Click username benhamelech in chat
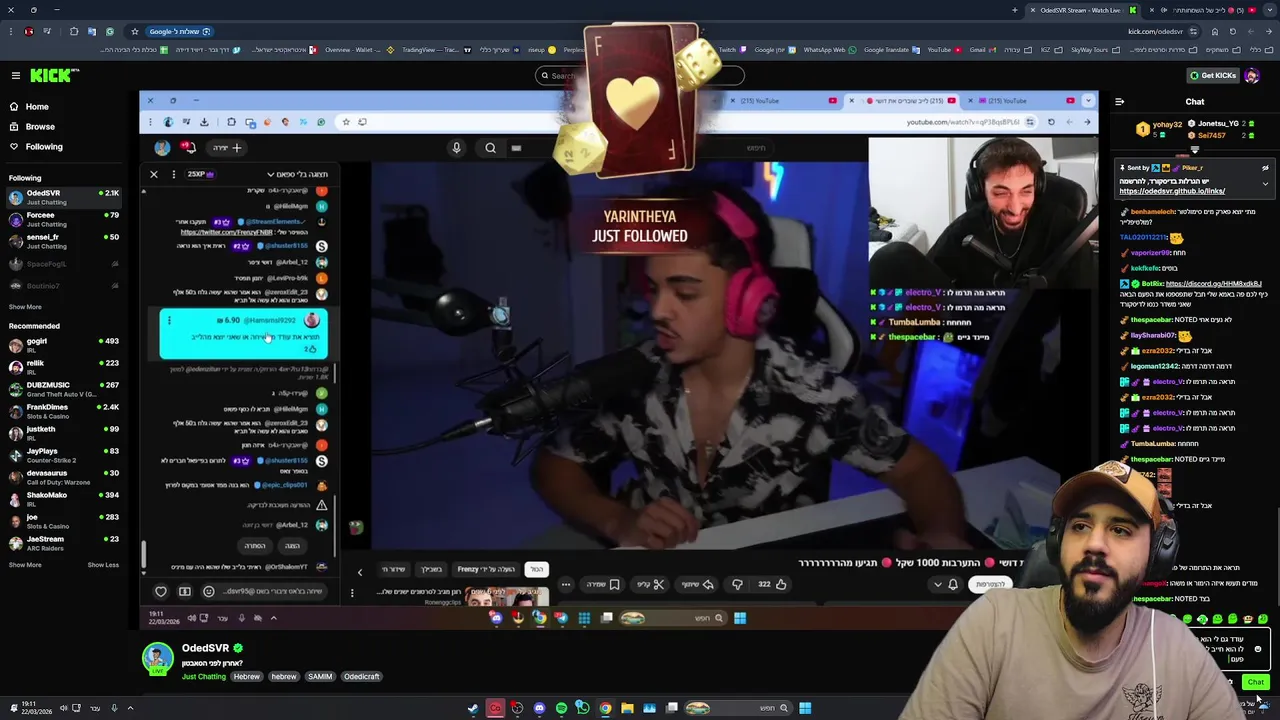 1153,212
